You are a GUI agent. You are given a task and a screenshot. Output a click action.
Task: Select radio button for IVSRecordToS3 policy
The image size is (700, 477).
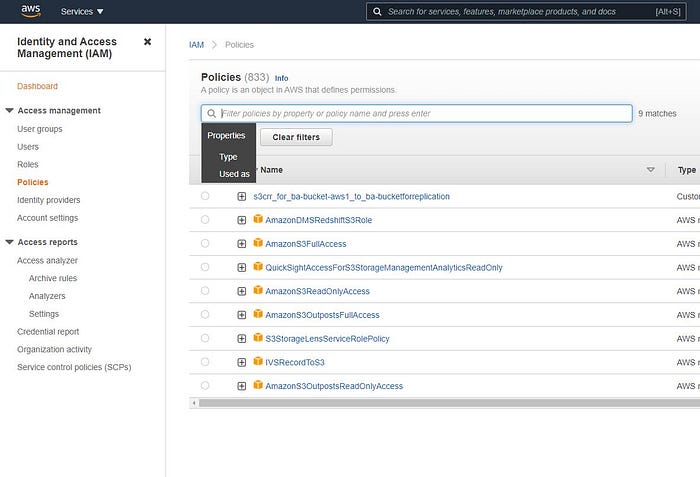[x=205, y=362]
